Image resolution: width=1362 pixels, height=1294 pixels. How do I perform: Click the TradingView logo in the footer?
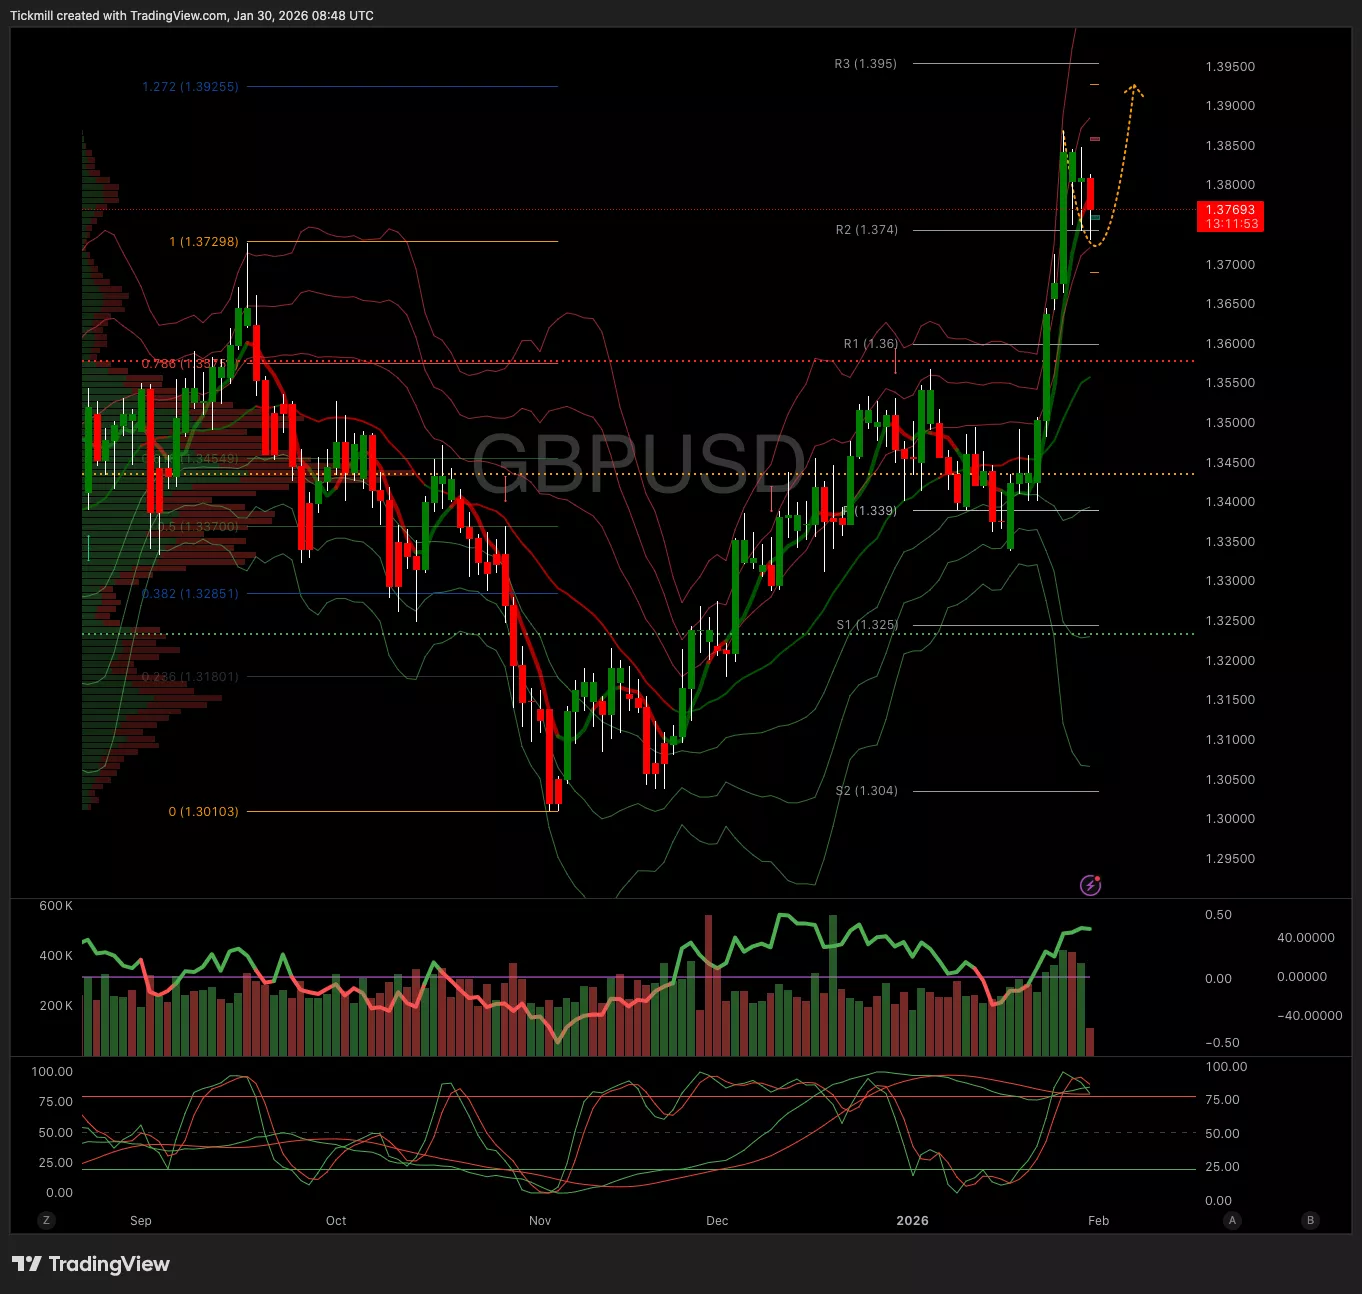pyautogui.click(x=91, y=1264)
